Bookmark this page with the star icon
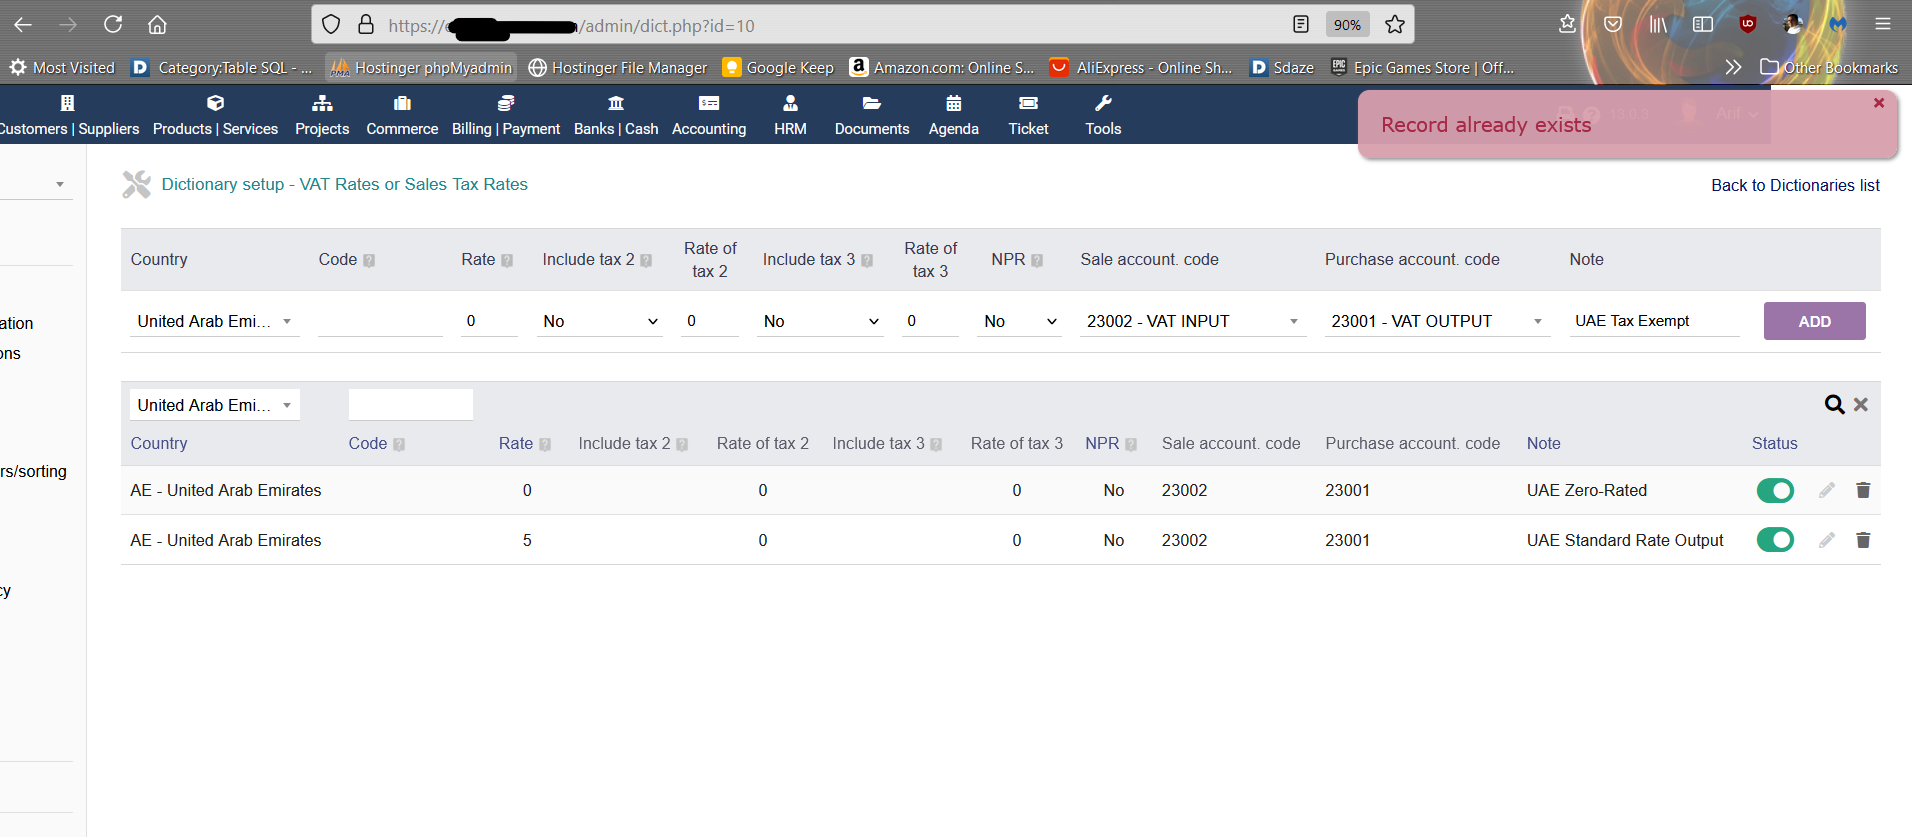The height and width of the screenshot is (837, 1912). coord(1395,25)
